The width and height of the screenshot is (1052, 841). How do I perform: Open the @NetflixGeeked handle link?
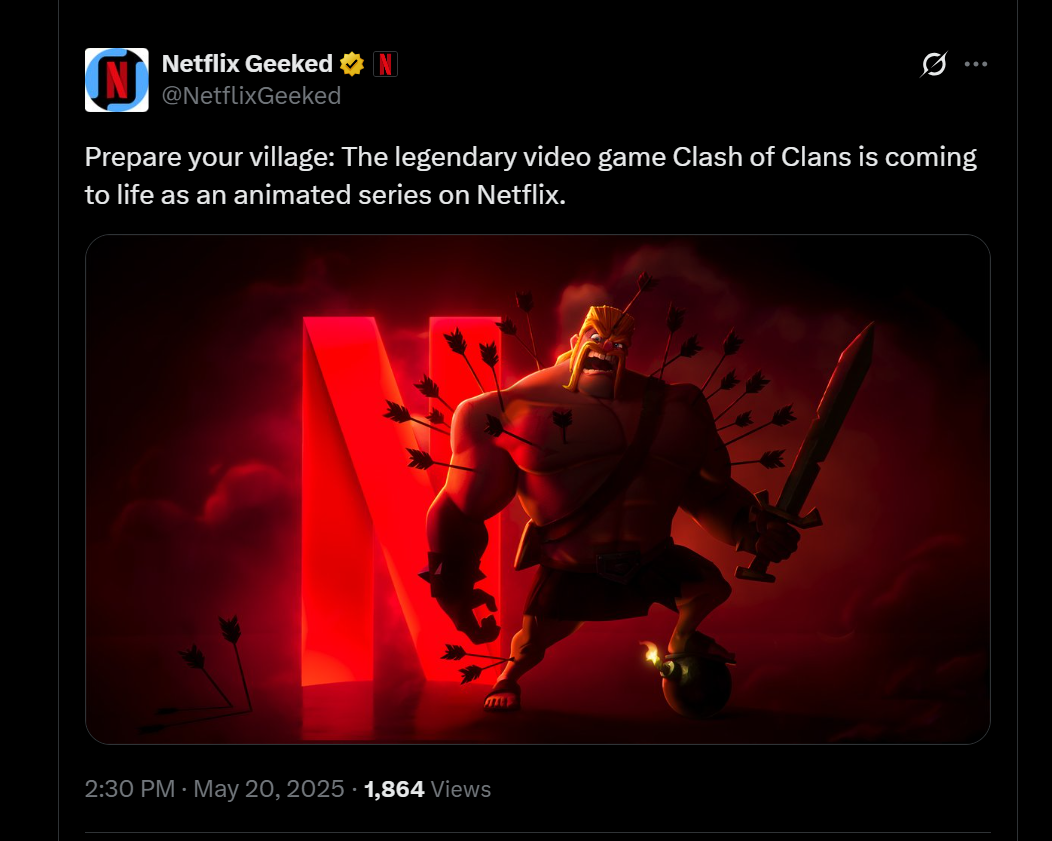(252, 96)
